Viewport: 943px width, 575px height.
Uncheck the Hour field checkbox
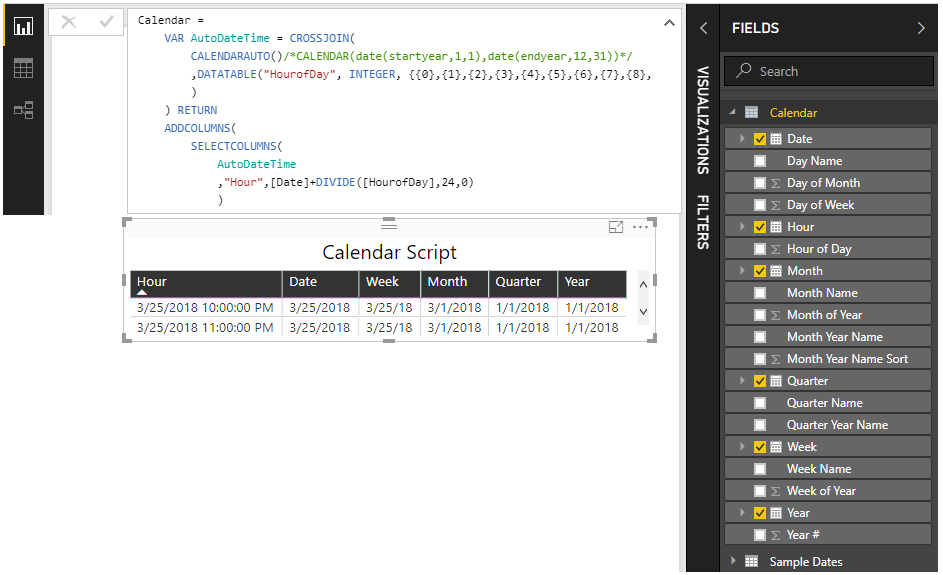[760, 227]
